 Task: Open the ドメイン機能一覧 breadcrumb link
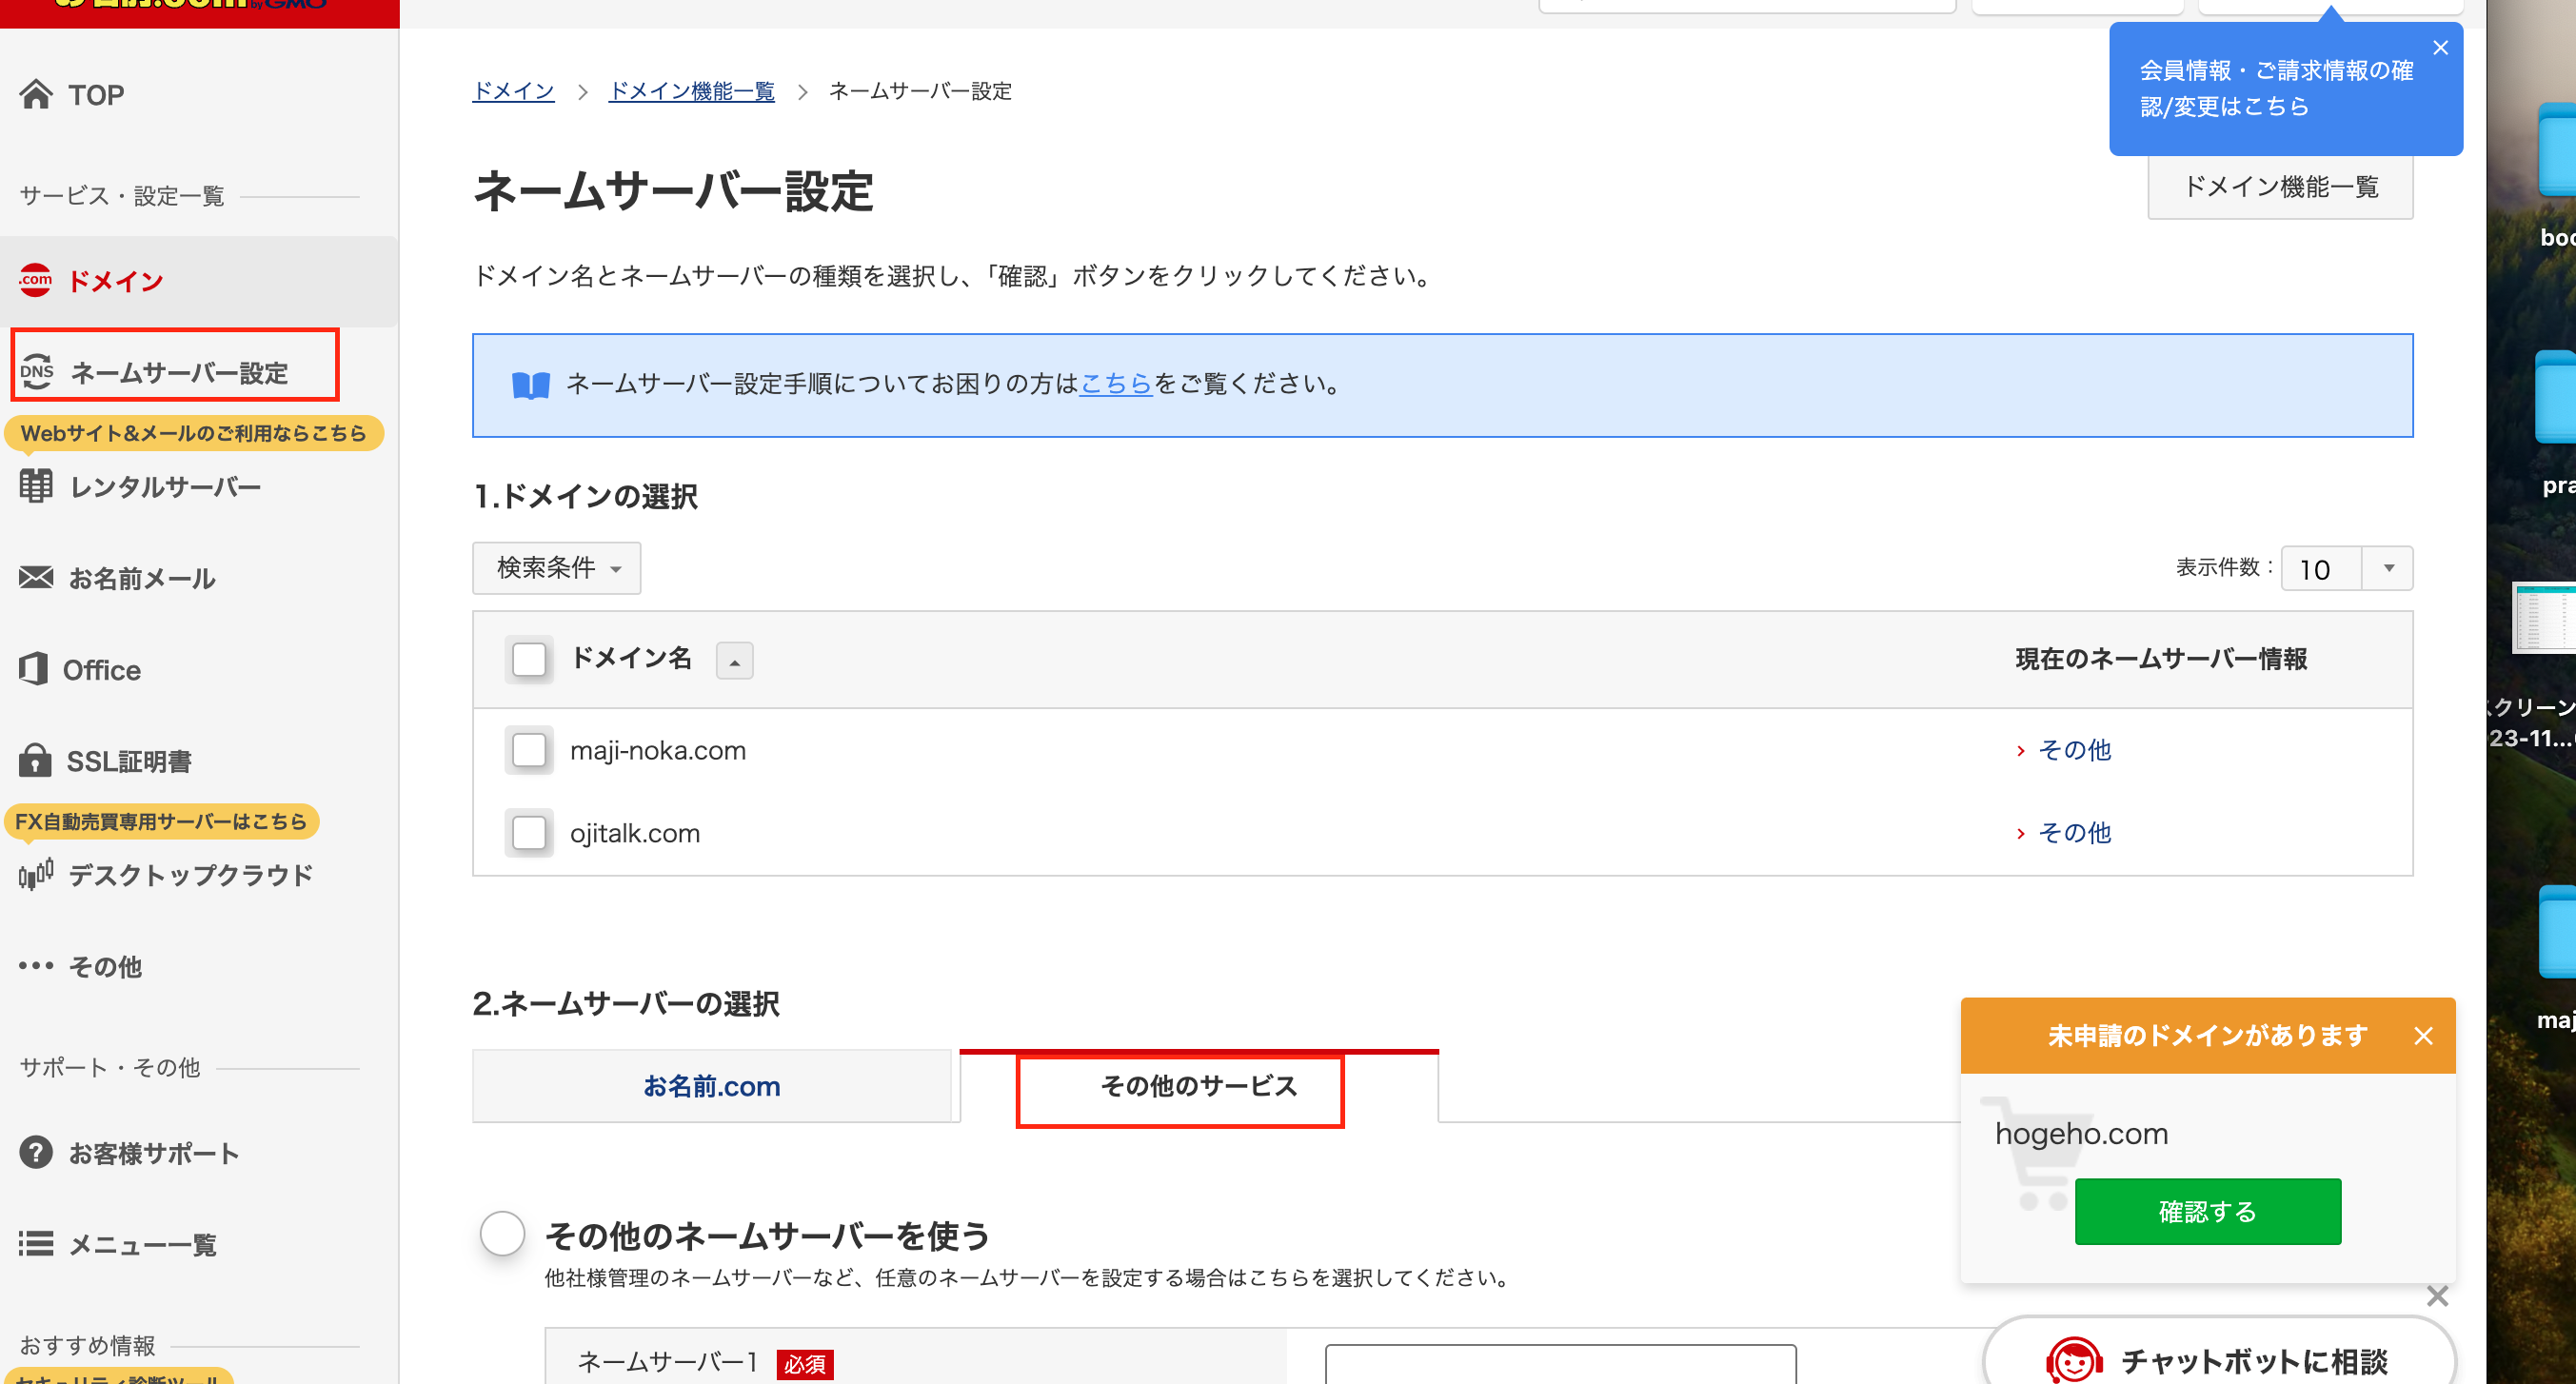click(x=691, y=91)
